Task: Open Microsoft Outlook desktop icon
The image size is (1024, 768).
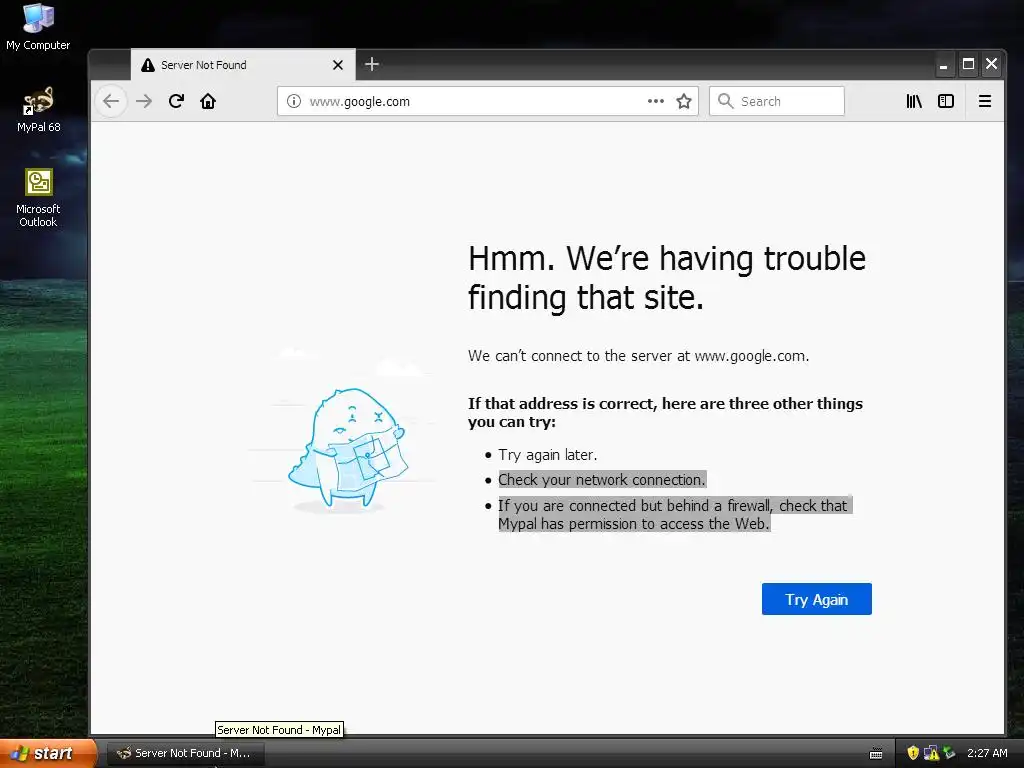Action: click(x=38, y=198)
